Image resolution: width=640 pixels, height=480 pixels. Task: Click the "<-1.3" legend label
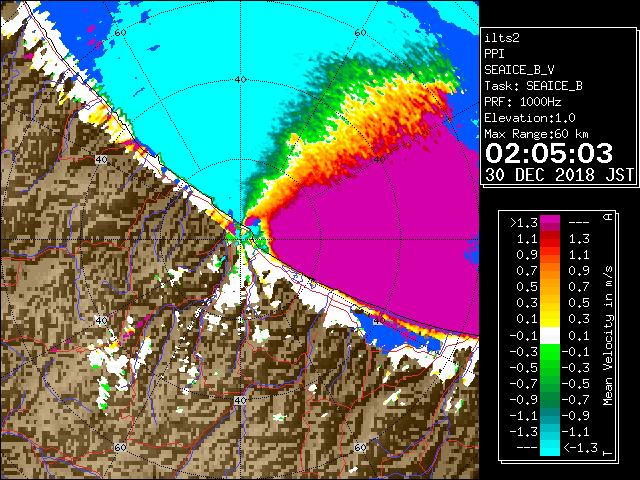tap(580, 447)
